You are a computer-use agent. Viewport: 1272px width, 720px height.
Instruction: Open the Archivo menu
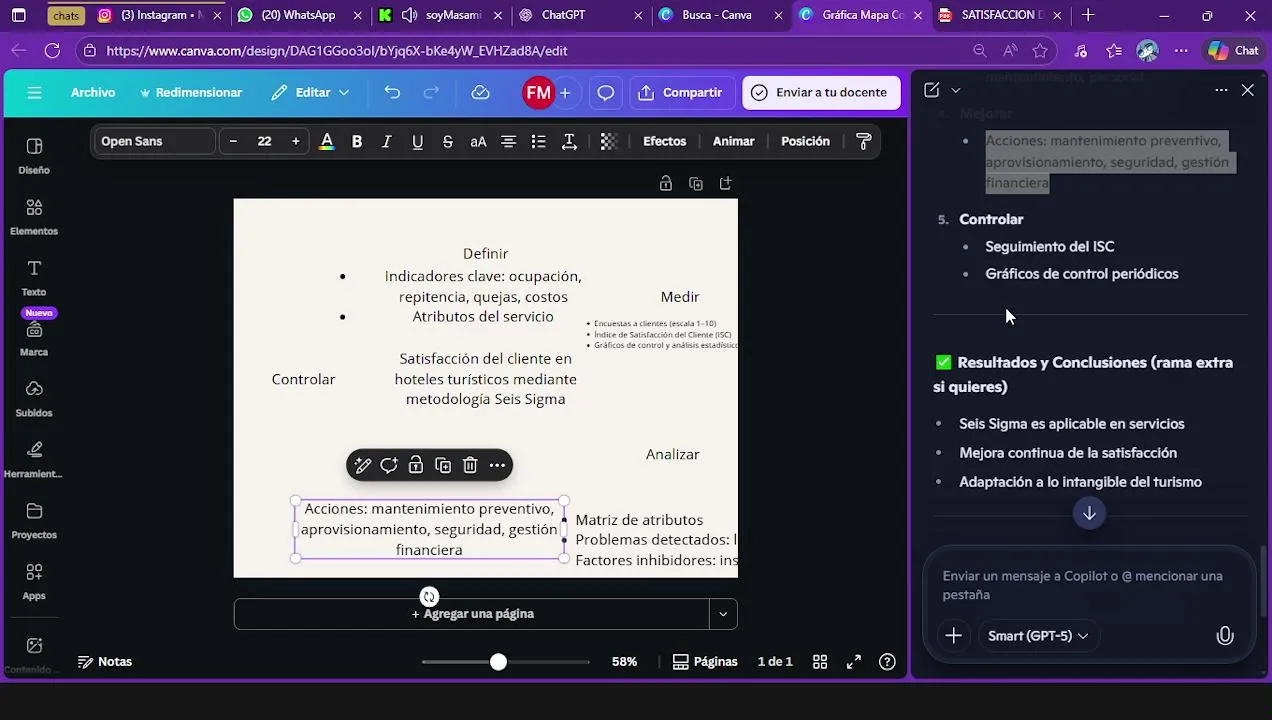point(93,92)
